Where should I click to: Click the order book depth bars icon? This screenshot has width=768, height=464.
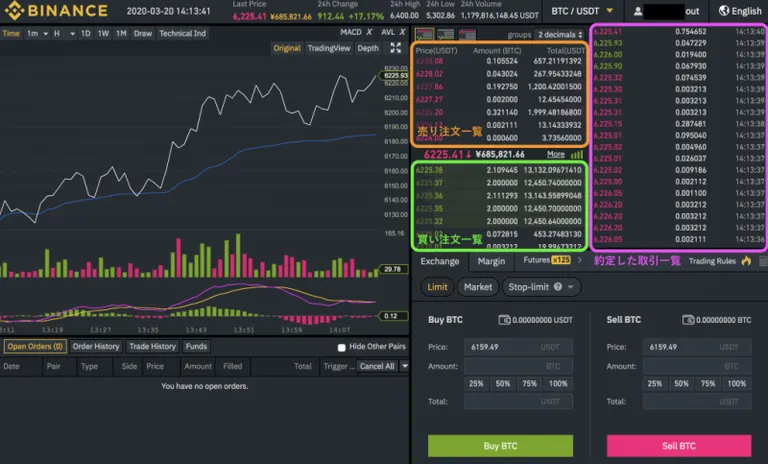click(577, 154)
